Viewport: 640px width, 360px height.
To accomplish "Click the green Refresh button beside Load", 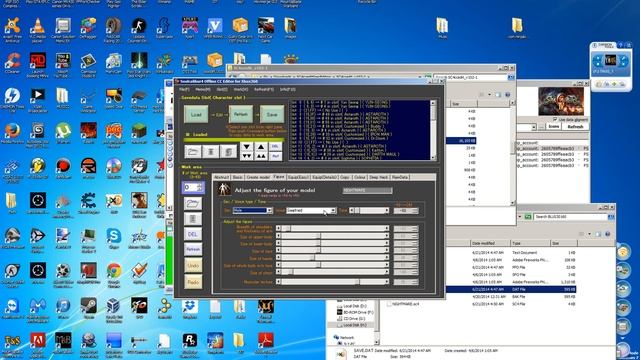I will (240, 115).
